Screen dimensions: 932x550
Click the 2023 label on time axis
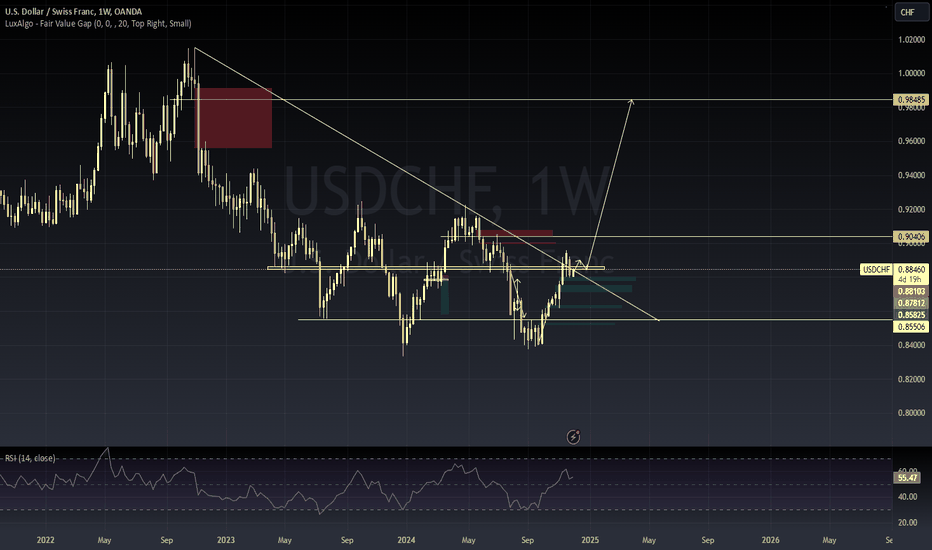(x=226, y=540)
